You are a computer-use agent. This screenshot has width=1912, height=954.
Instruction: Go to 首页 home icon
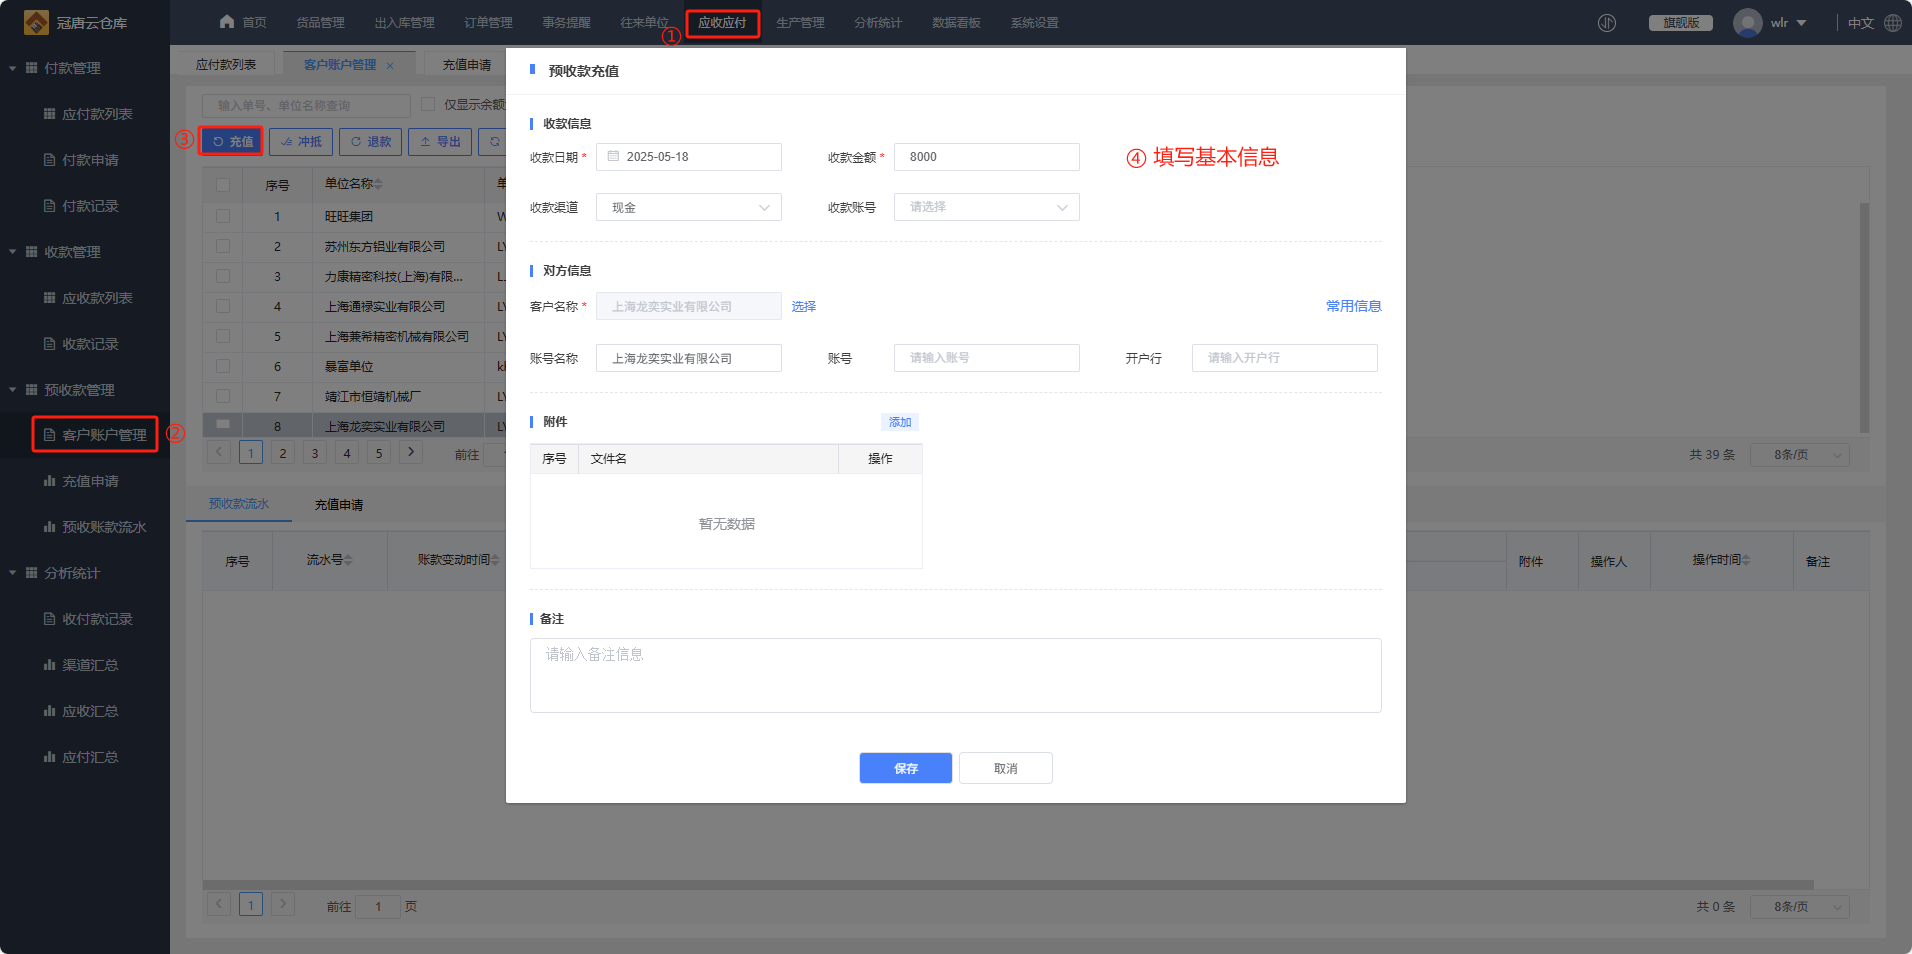pyautogui.click(x=227, y=22)
